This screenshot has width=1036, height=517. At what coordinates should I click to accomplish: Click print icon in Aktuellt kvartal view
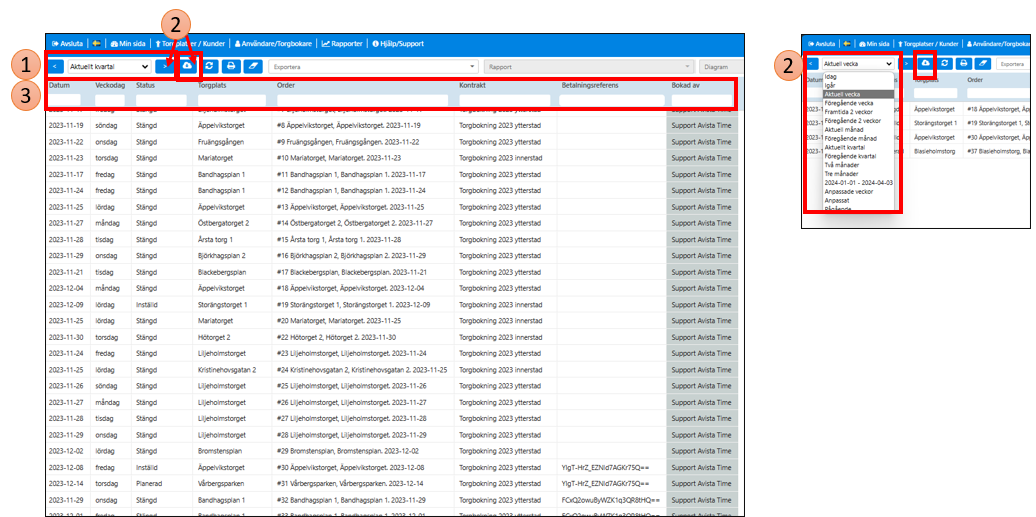[x=231, y=66]
